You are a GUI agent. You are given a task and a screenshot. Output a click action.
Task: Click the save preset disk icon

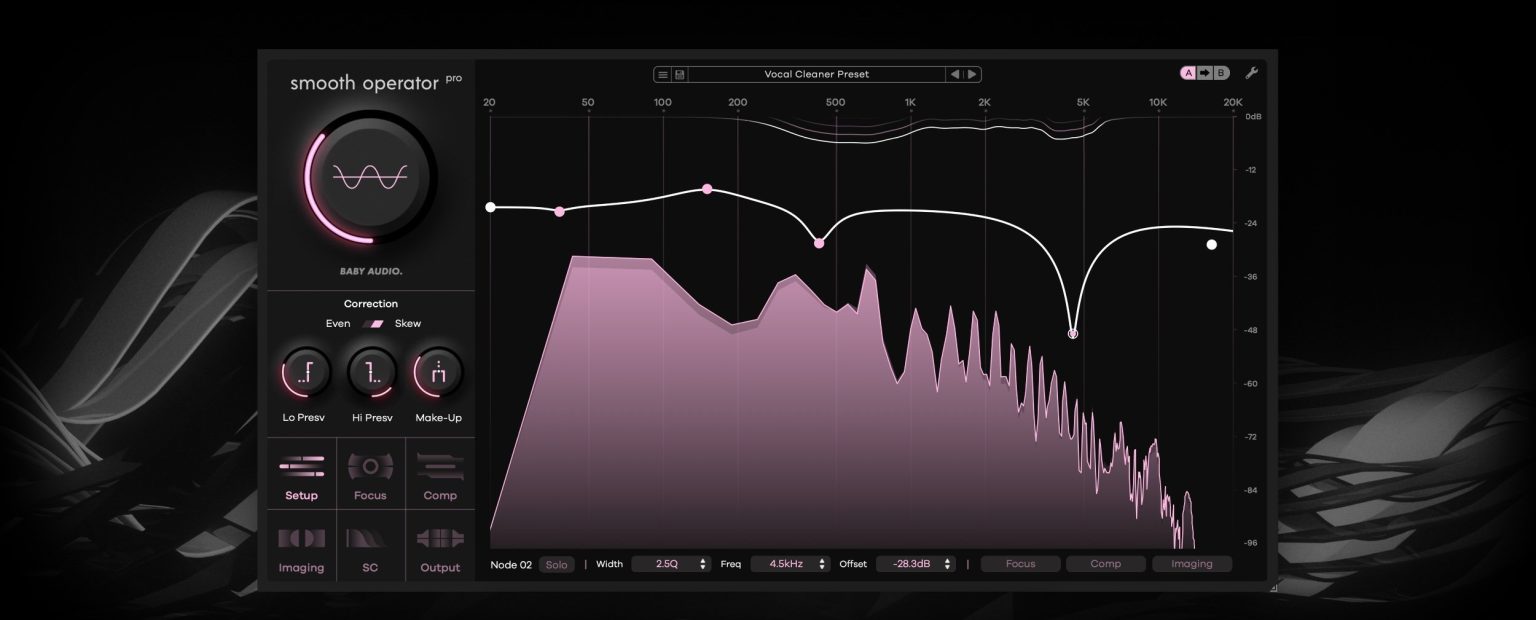tap(679, 73)
